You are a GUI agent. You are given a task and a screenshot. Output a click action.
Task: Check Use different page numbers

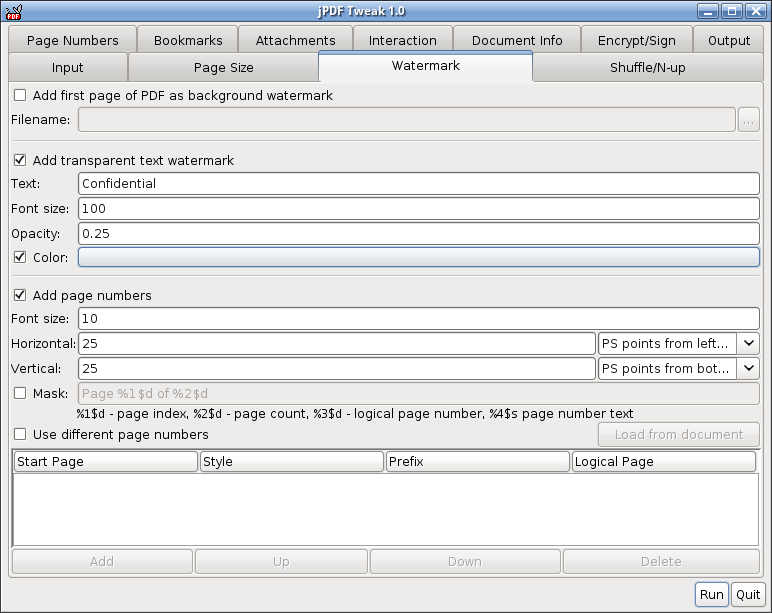(x=20, y=434)
